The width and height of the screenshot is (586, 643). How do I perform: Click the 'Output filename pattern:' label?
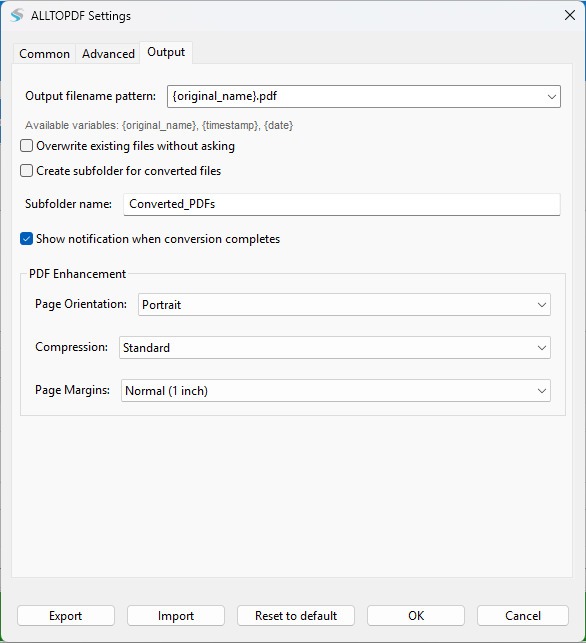click(x=91, y=96)
